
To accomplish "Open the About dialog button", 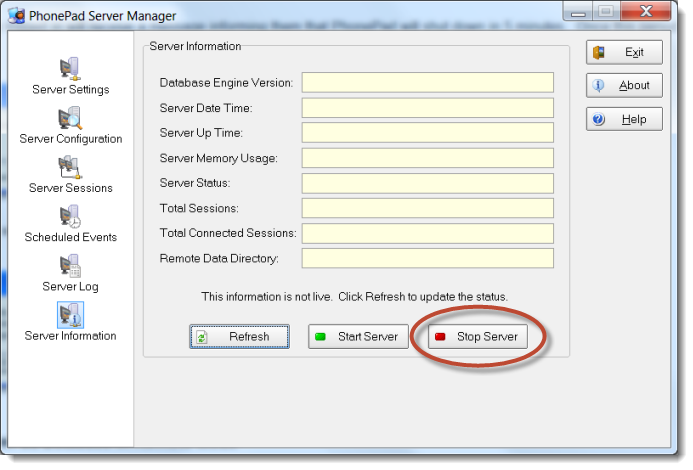I will click(624, 85).
